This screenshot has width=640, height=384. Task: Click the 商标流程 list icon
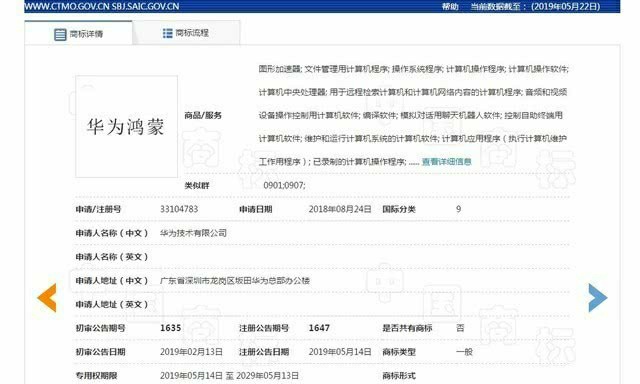[167, 33]
